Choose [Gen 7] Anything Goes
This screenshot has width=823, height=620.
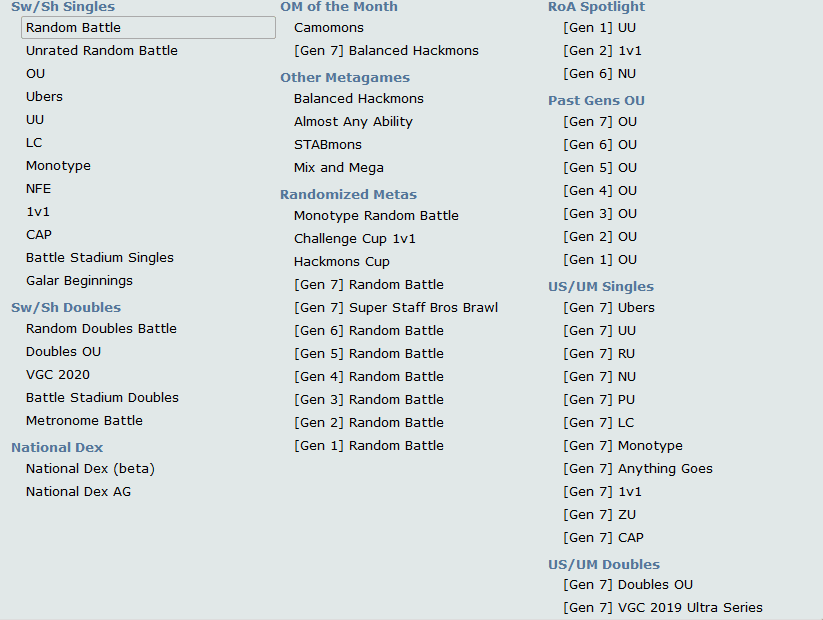pos(638,468)
